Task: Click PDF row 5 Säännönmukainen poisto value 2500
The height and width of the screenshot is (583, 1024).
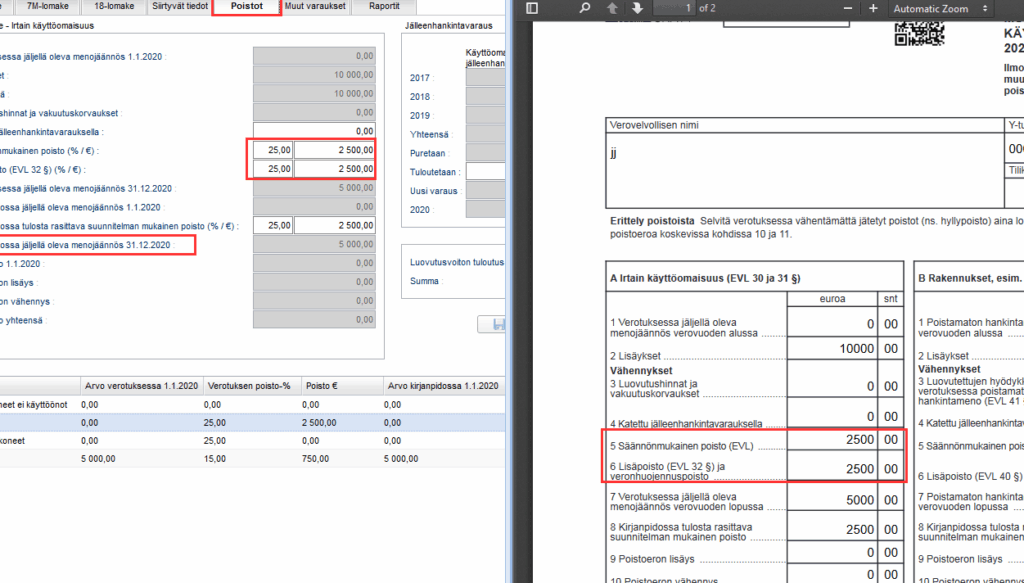Action: (860, 439)
